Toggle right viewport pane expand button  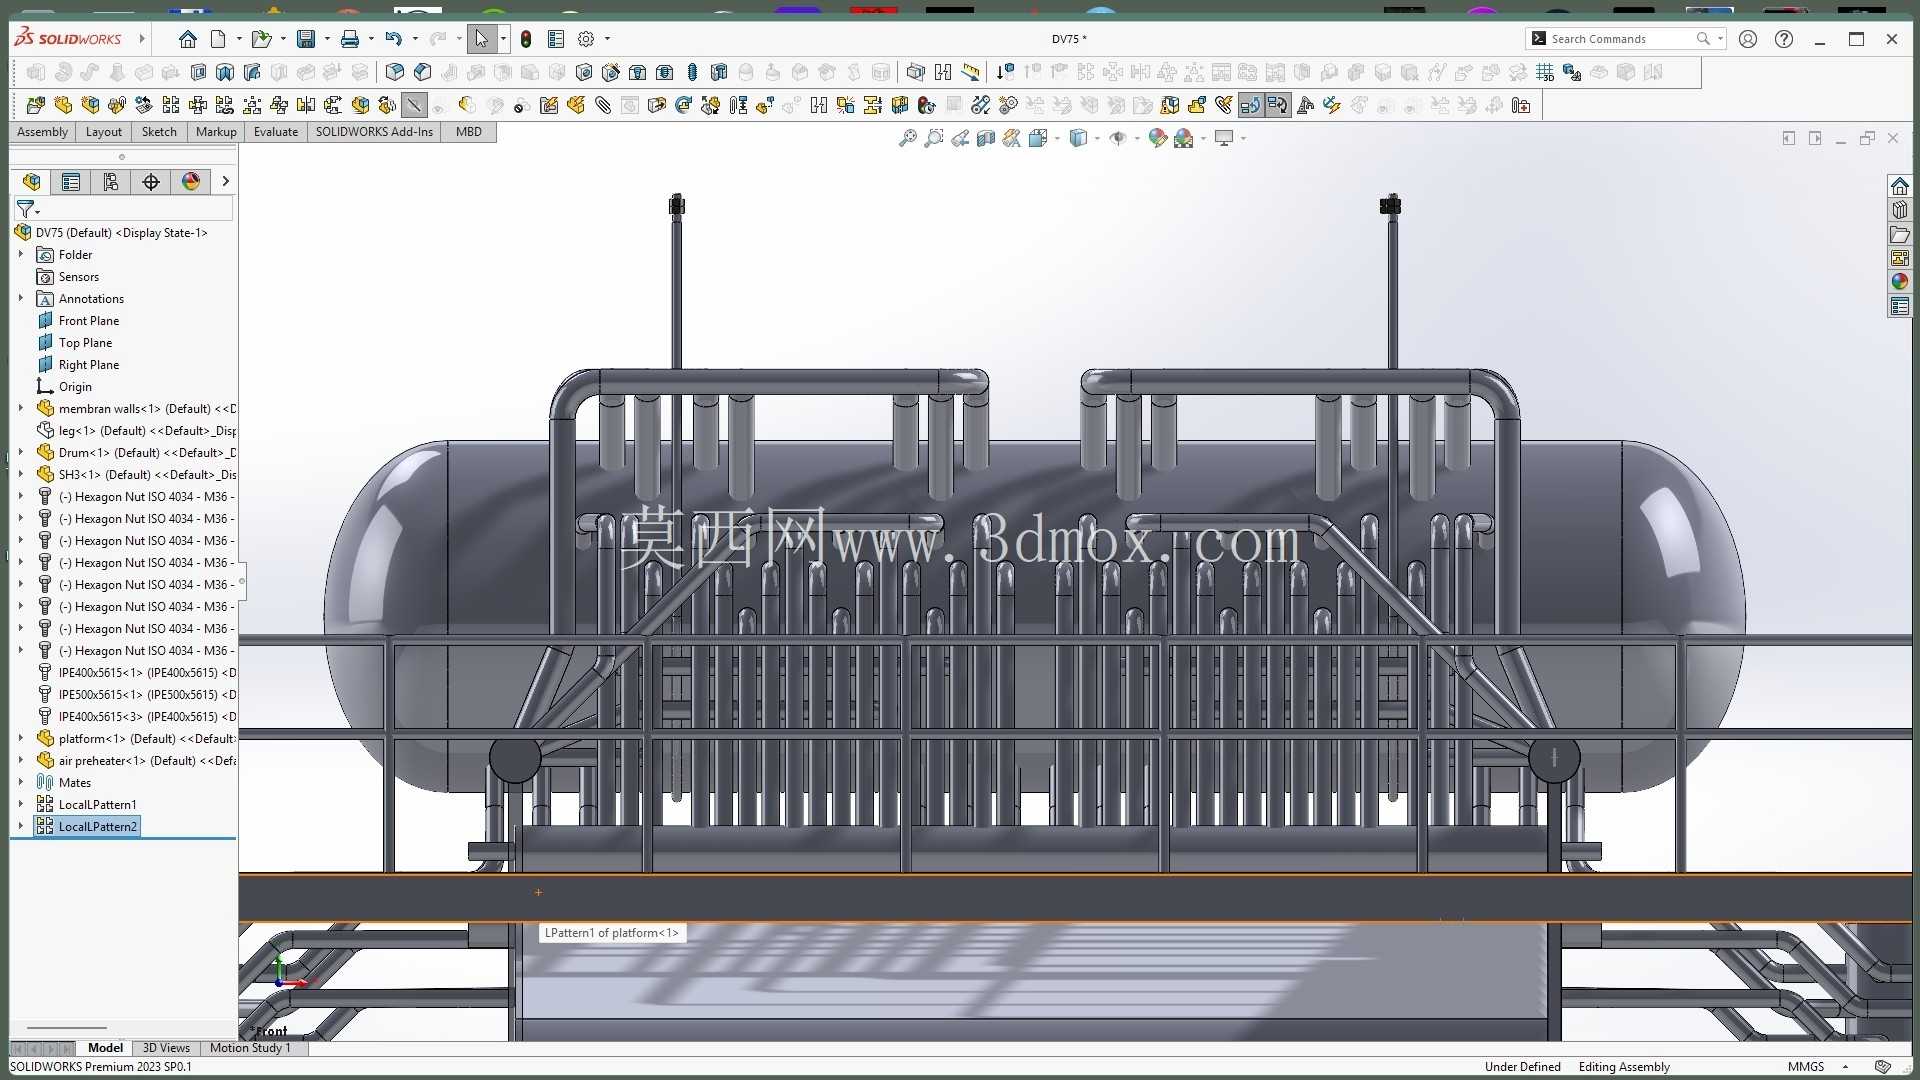pyautogui.click(x=1815, y=138)
